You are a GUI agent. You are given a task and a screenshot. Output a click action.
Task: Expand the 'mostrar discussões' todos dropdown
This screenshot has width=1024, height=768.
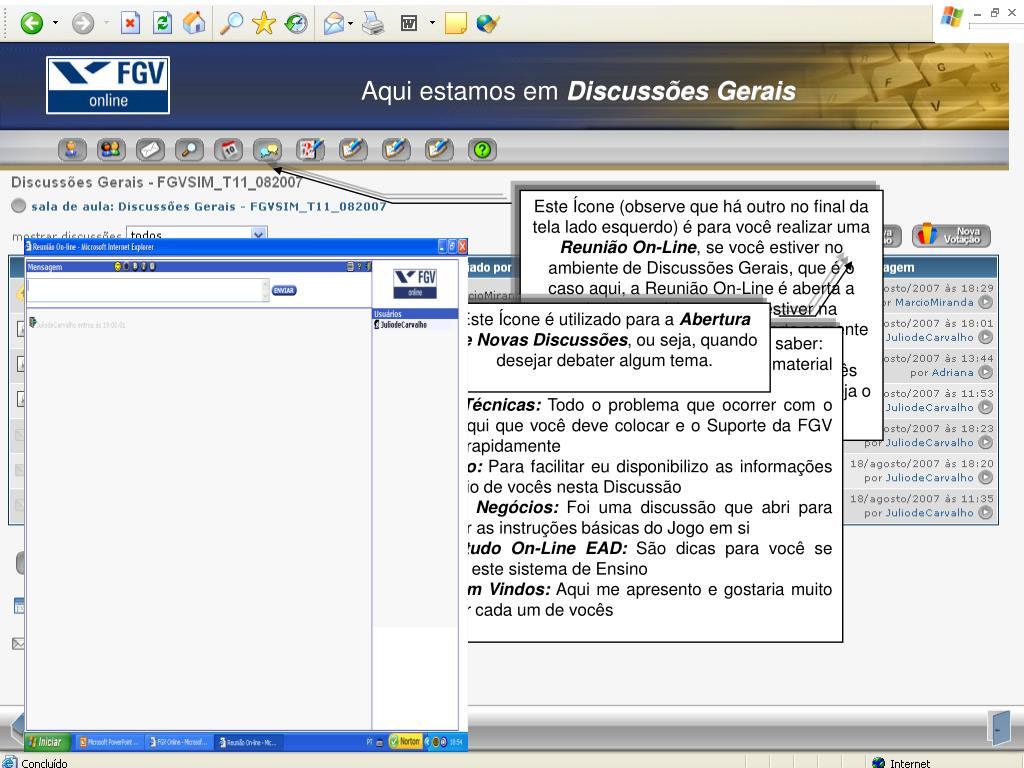click(x=258, y=235)
